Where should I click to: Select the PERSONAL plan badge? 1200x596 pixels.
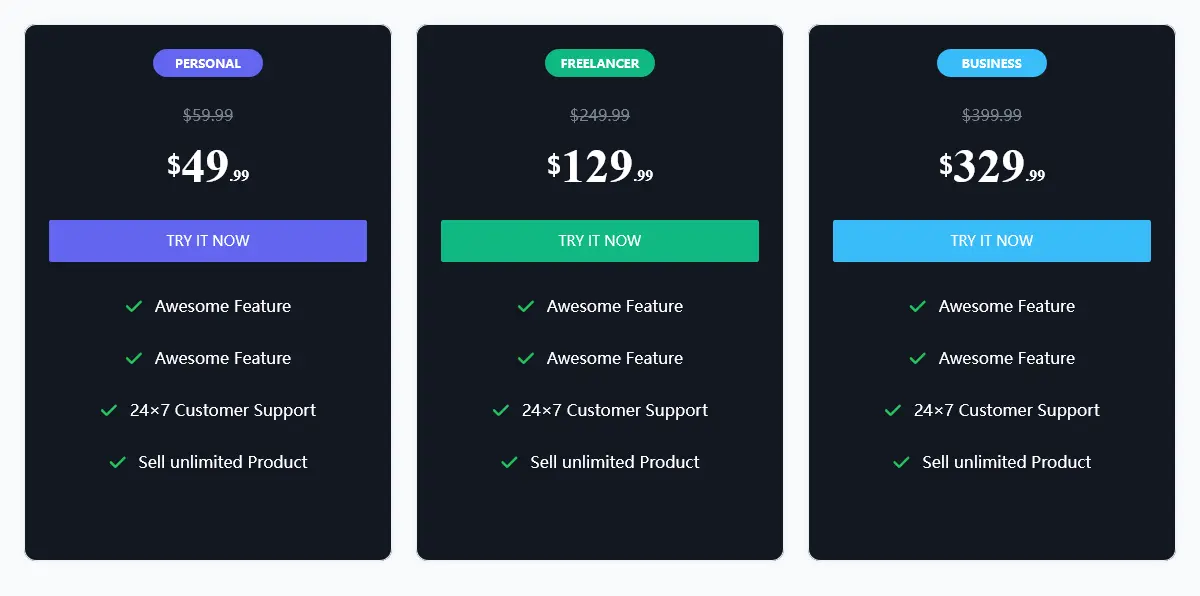[208, 63]
